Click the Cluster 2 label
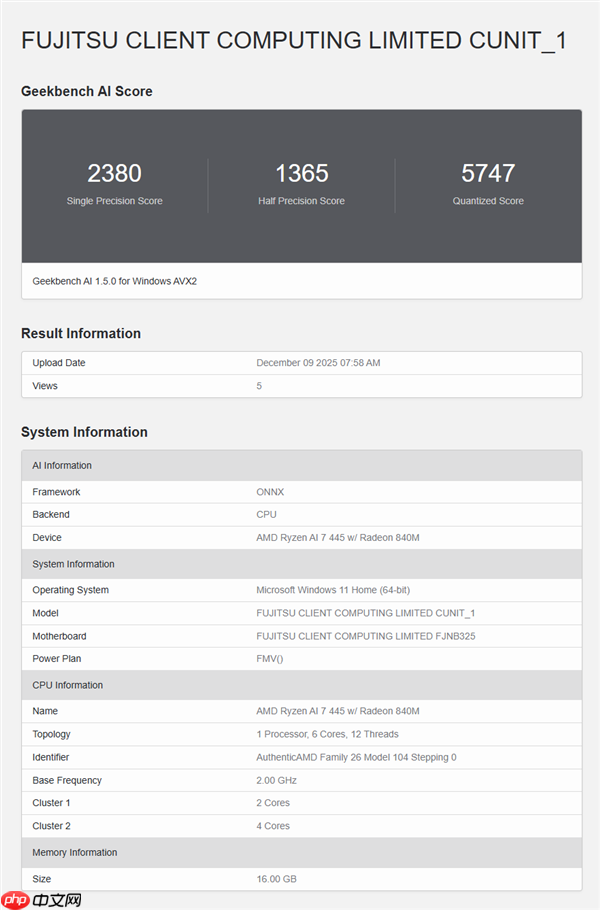Viewport: 600px width, 910px height. click(x=52, y=826)
